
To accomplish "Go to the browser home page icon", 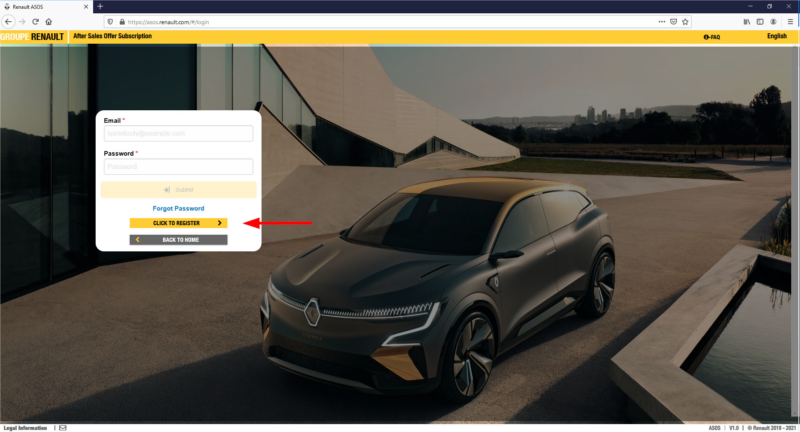I will tap(48, 21).
